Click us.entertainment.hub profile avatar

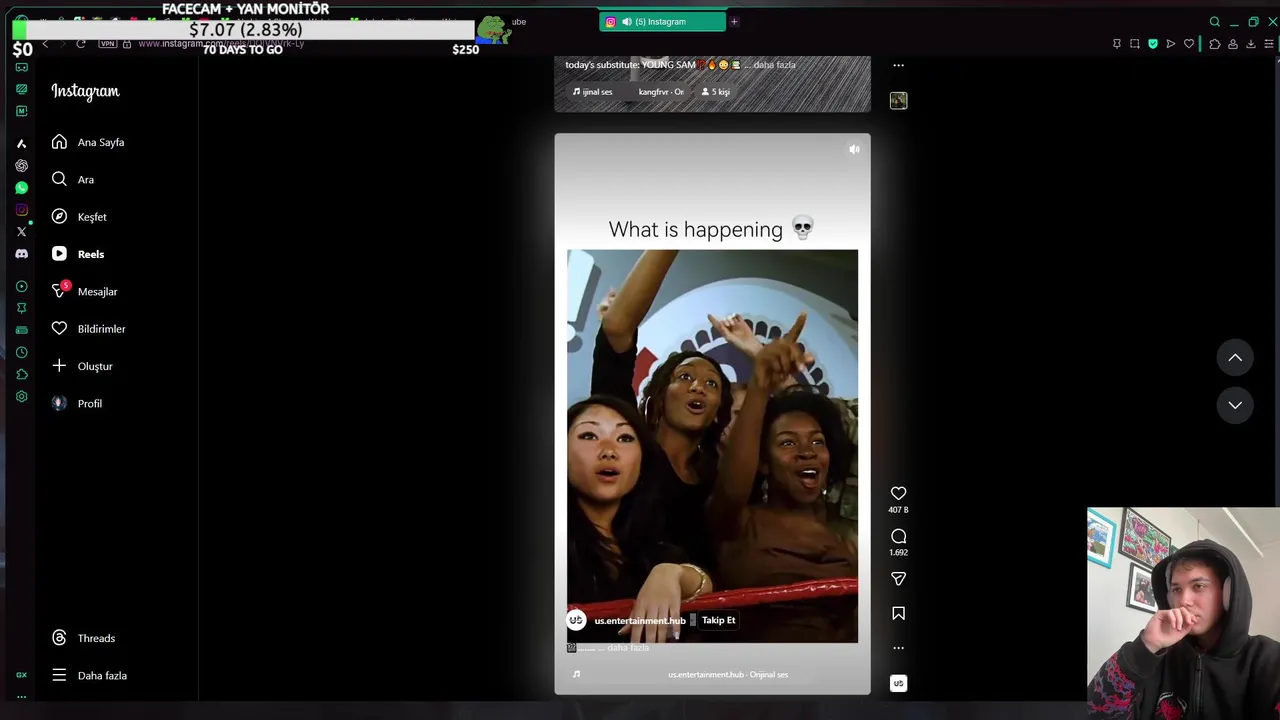point(576,620)
